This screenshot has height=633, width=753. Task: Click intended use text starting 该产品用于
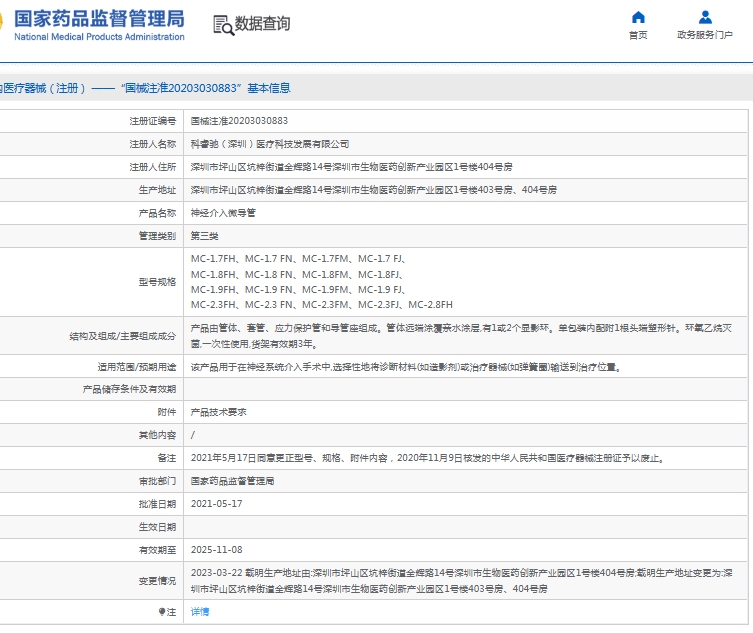coord(406,367)
